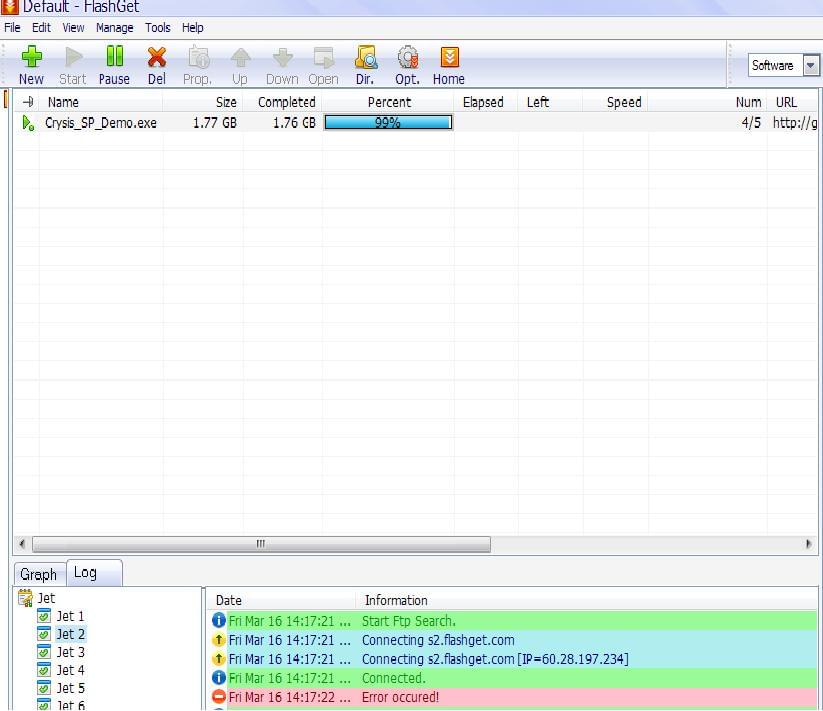
Task: Click info icon on Start Ftp Search row
Action: tap(219, 621)
